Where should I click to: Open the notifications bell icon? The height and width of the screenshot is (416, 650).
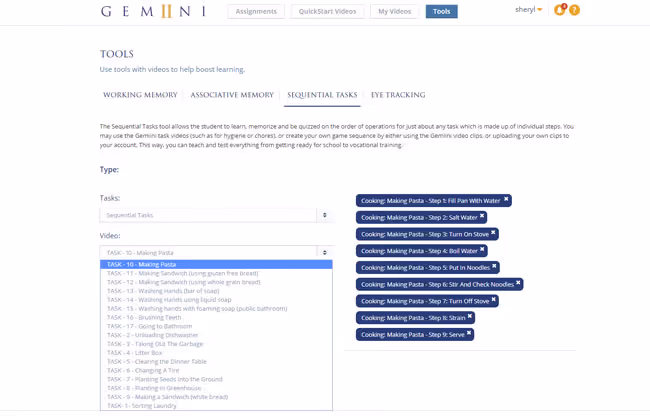click(559, 10)
